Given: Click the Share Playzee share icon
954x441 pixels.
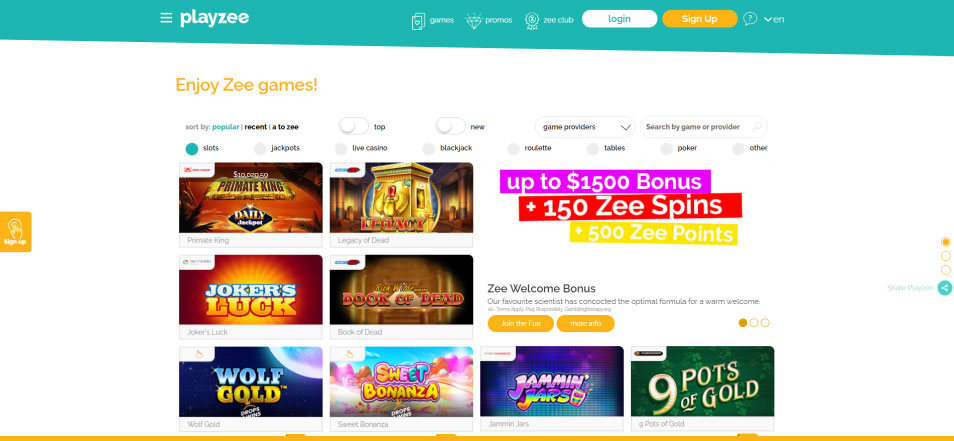Looking at the screenshot, I should coord(945,288).
